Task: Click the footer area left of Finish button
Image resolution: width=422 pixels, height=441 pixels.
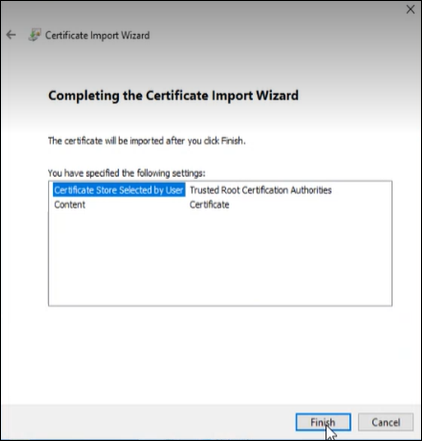Action: 147,422
